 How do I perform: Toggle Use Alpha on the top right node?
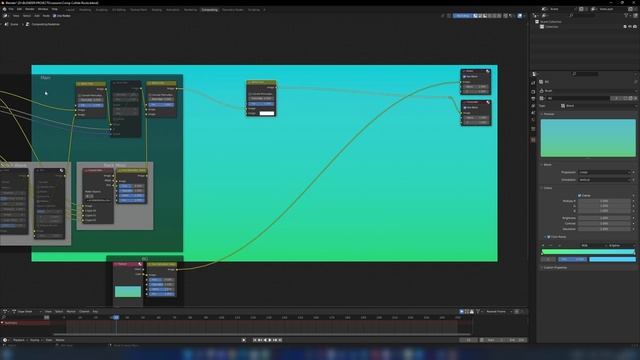click(x=464, y=76)
